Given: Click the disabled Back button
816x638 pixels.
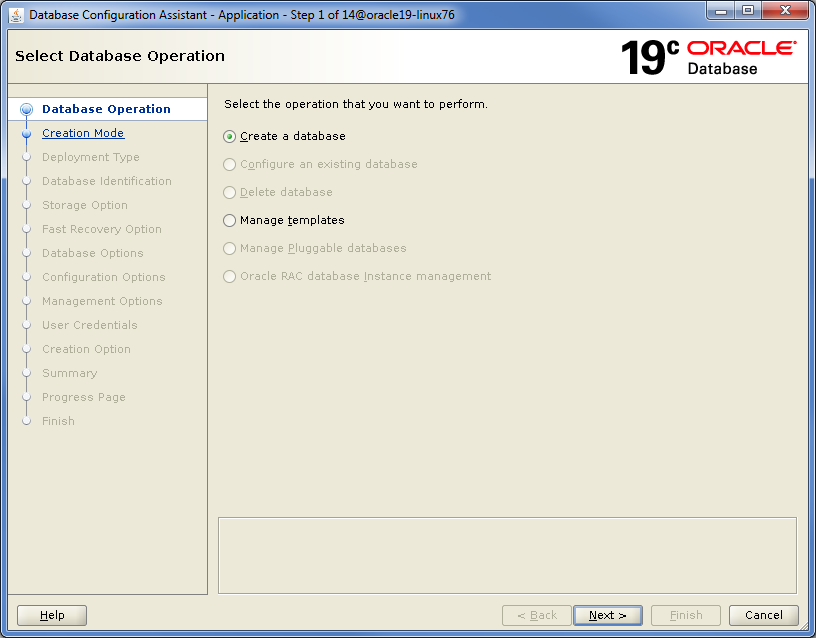Looking at the screenshot, I should tap(537, 615).
